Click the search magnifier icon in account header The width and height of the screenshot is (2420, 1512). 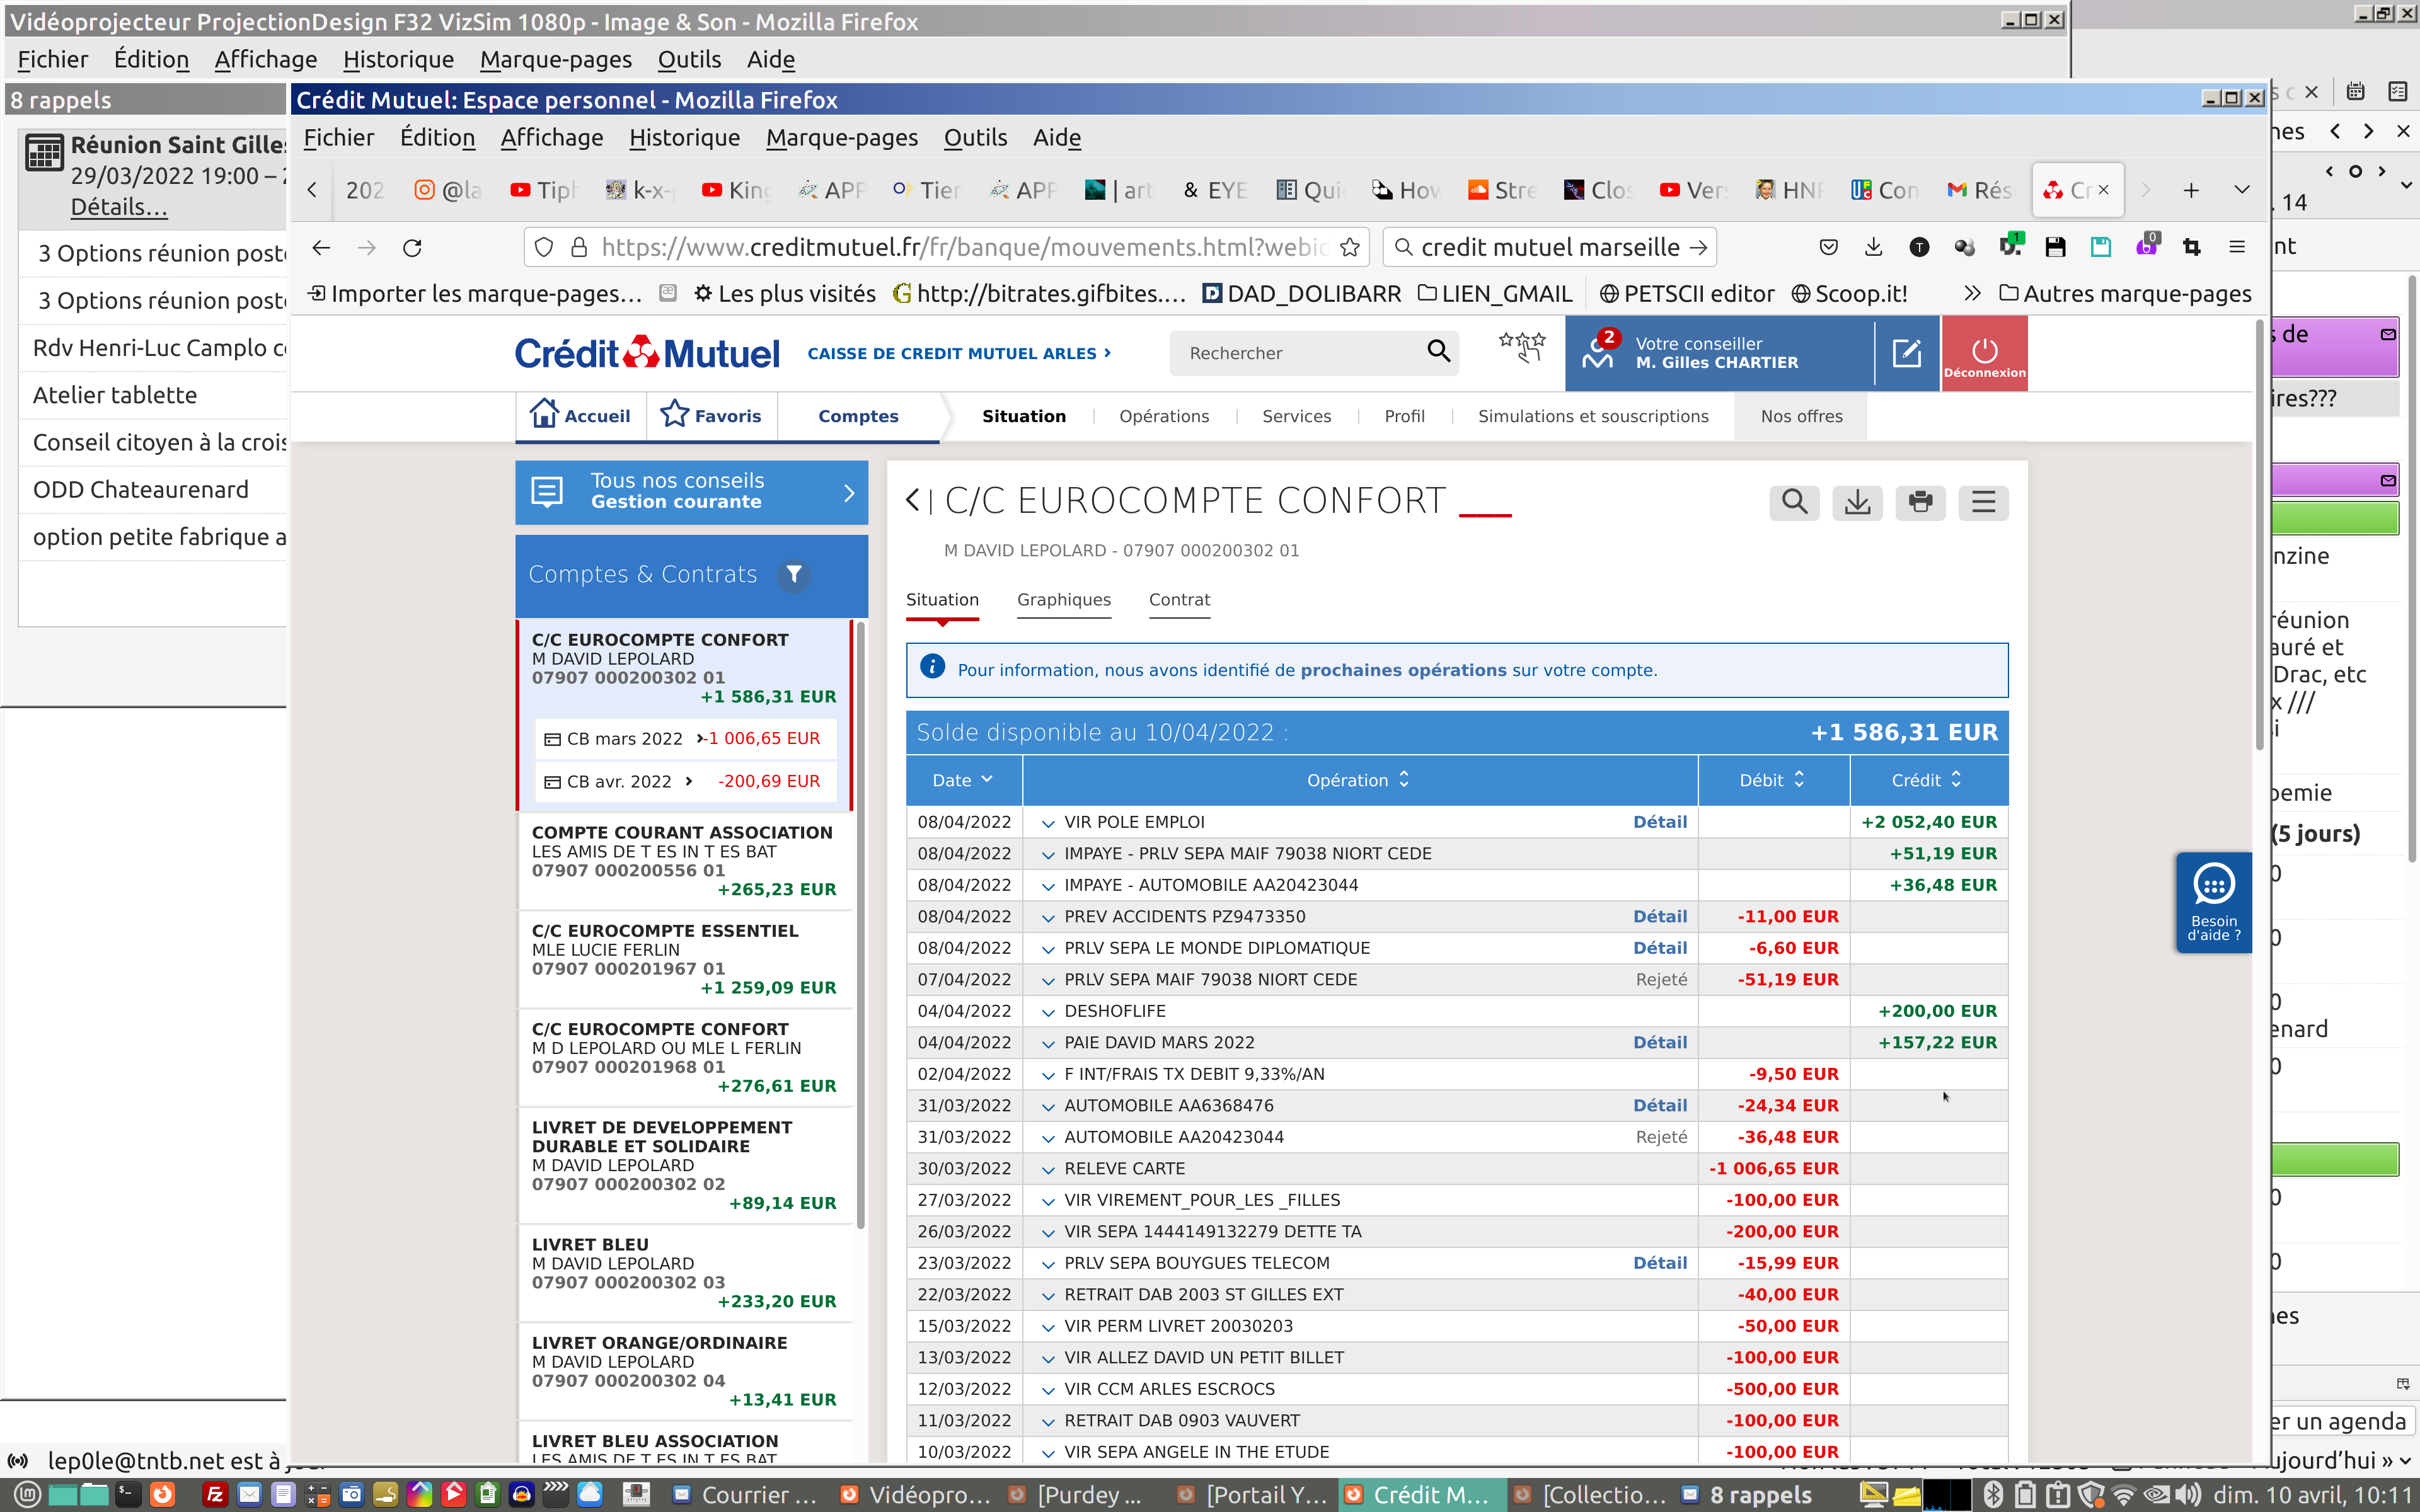tap(1794, 502)
